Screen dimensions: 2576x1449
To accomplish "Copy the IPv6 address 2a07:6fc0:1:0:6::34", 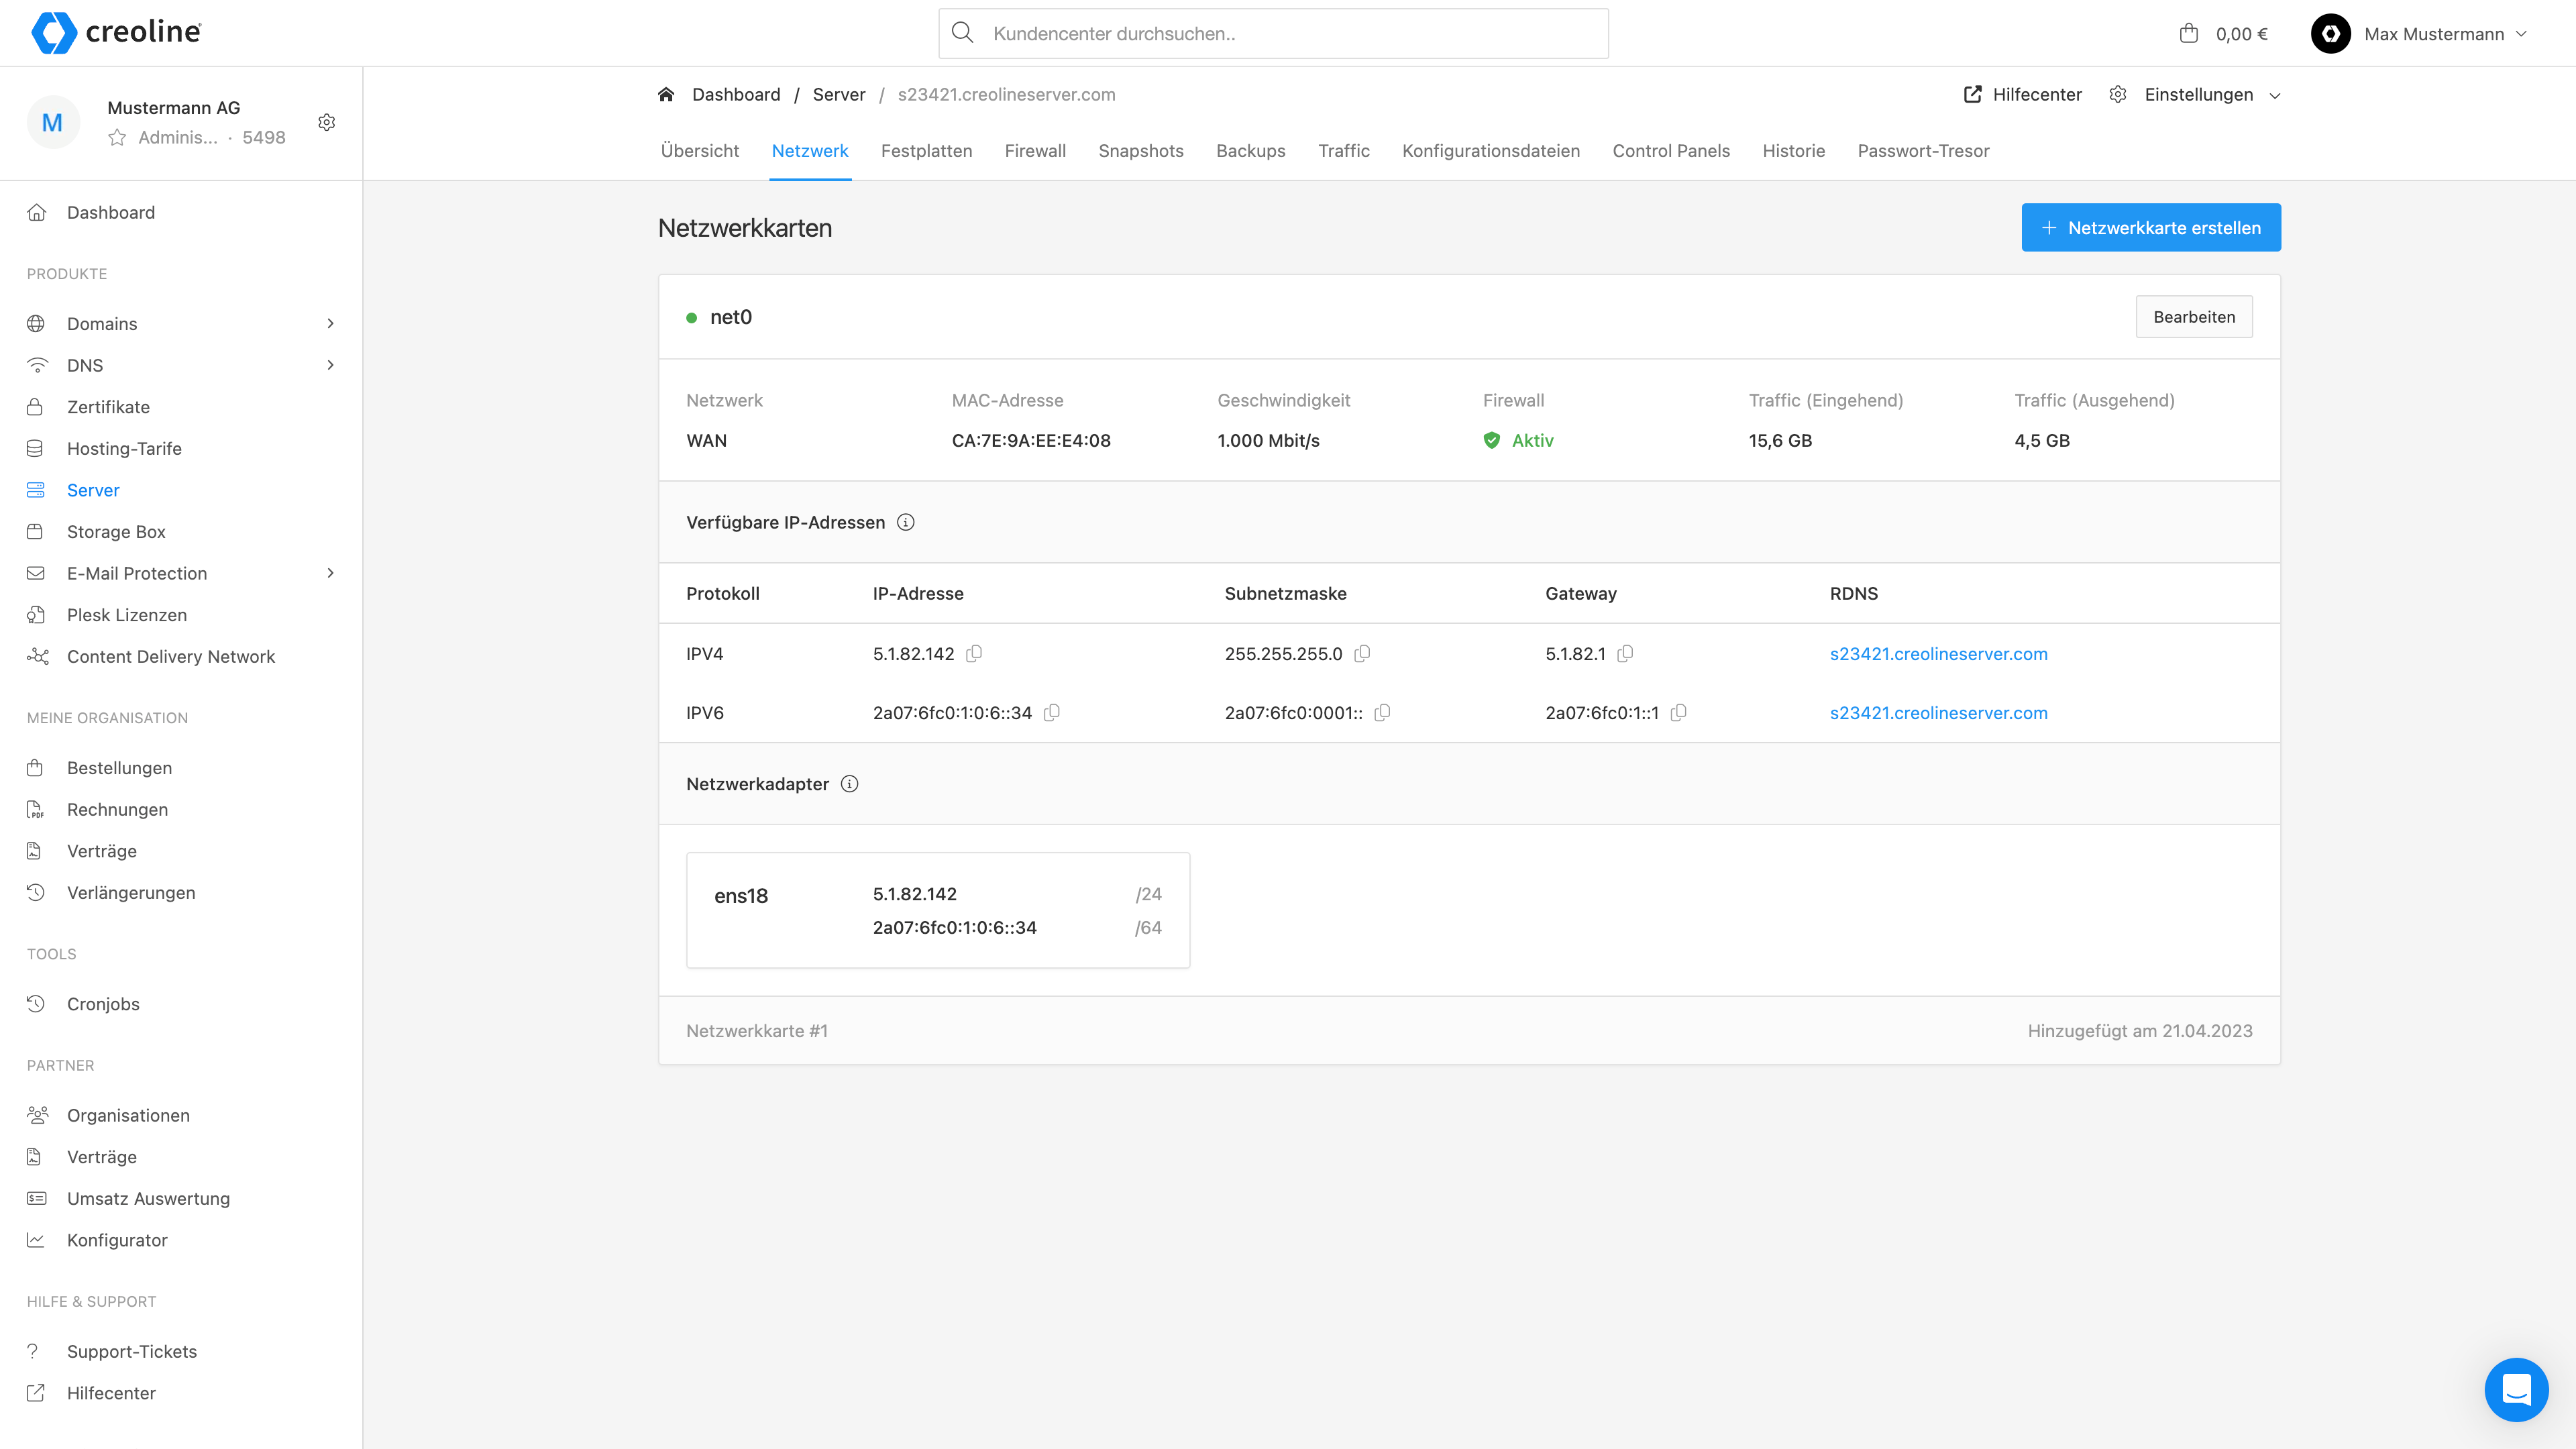I will coord(1053,713).
